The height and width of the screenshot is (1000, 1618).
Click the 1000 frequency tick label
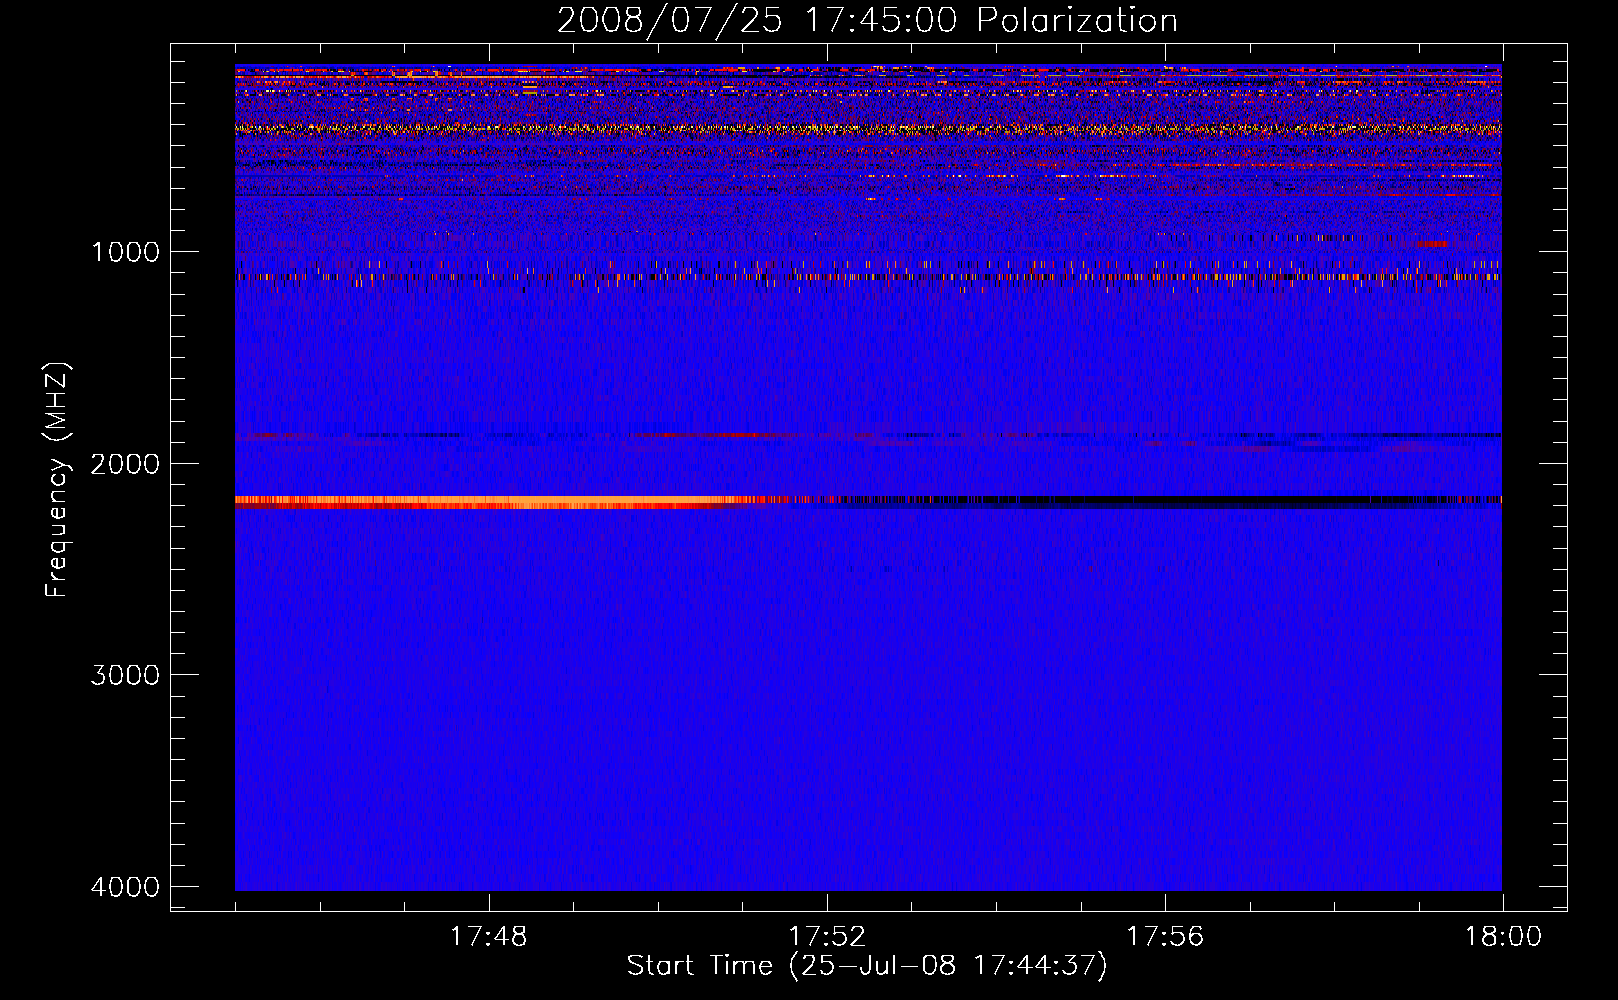[x=125, y=251]
